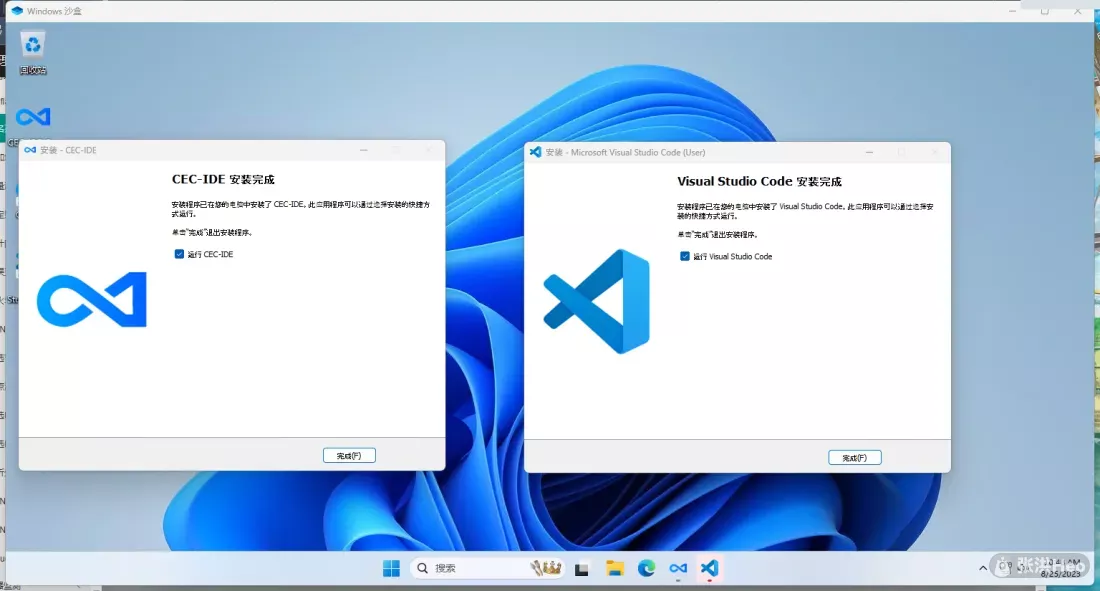Click 完成(F) in the VS Code installer
Screen dimensions: 1100x591
855,458
